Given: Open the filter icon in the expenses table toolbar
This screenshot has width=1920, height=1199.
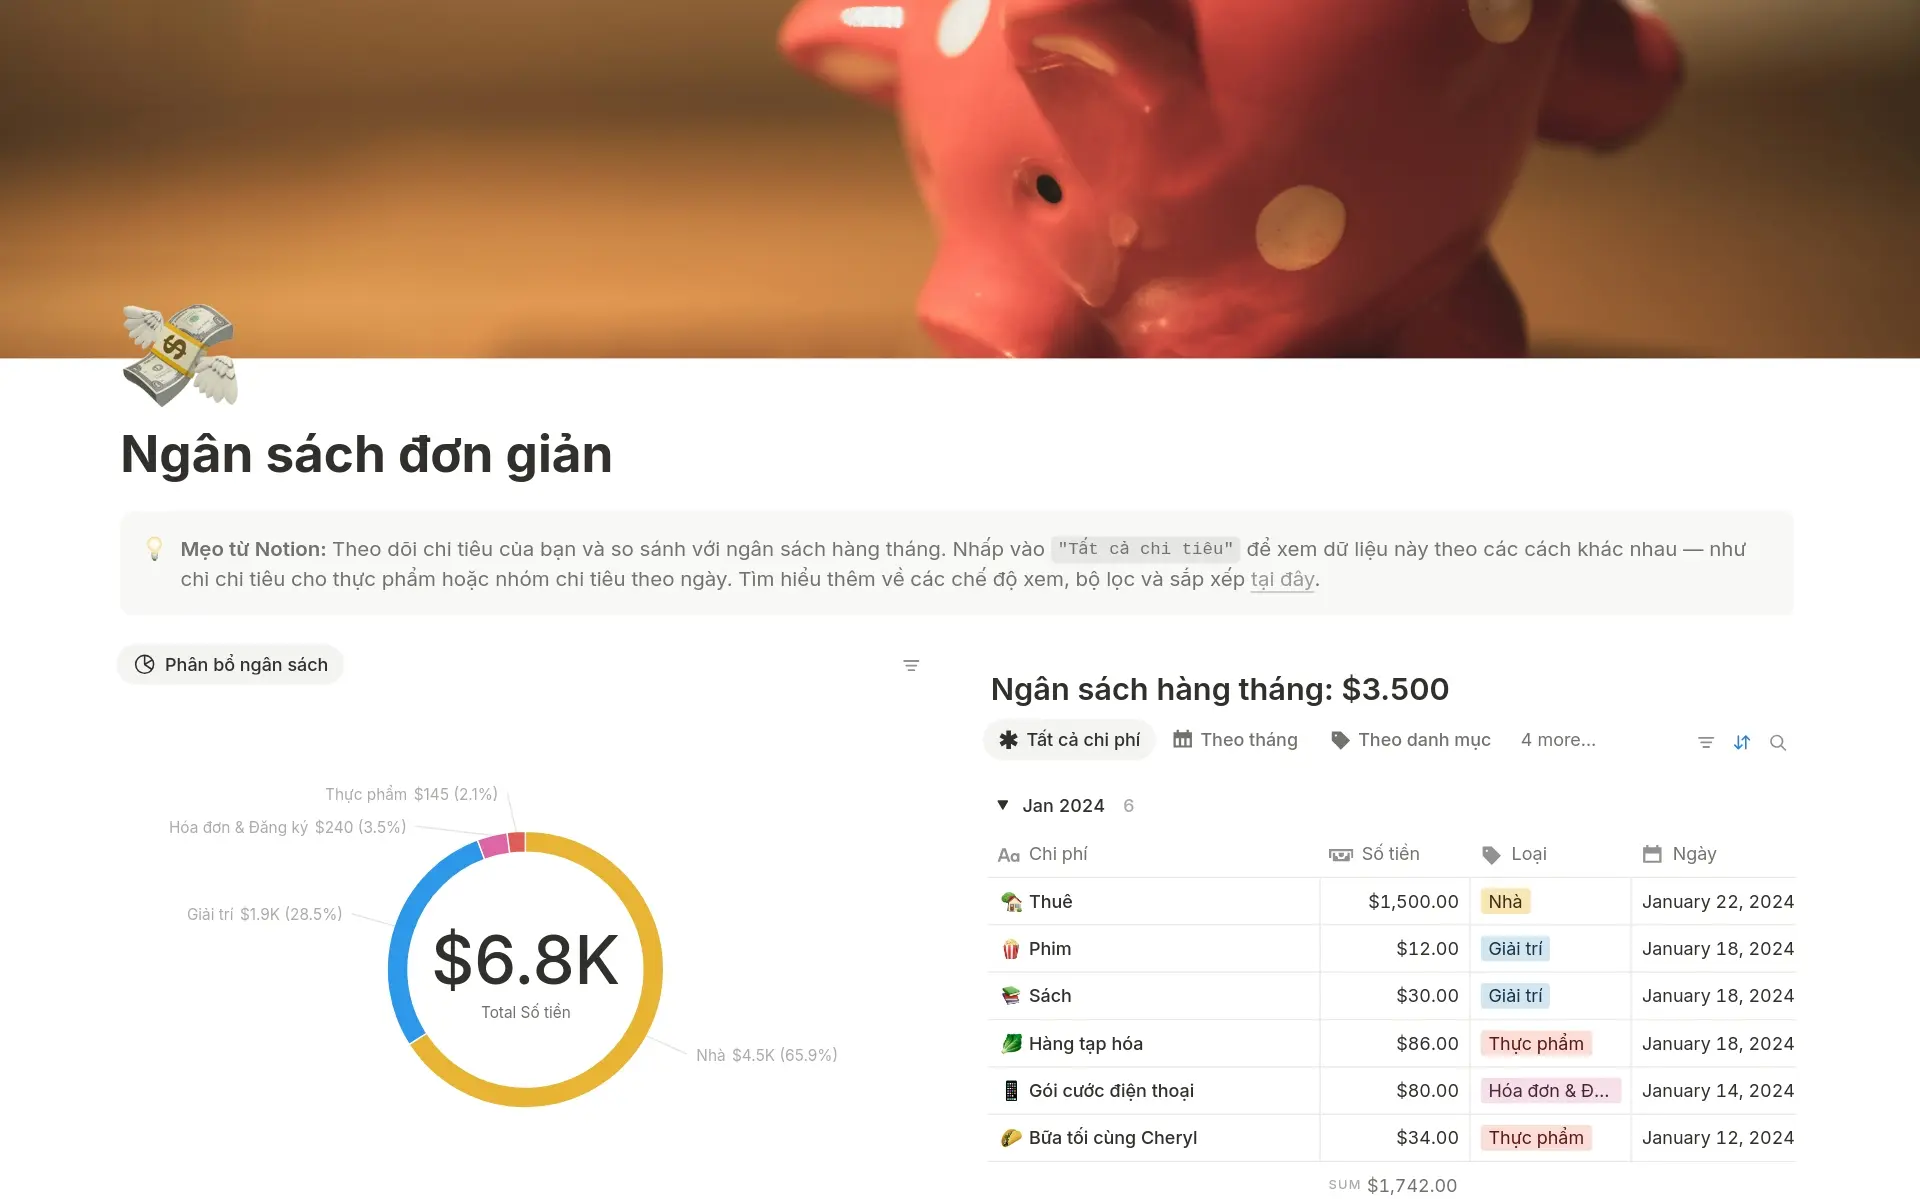Looking at the screenshot, I should [1706, 742].
